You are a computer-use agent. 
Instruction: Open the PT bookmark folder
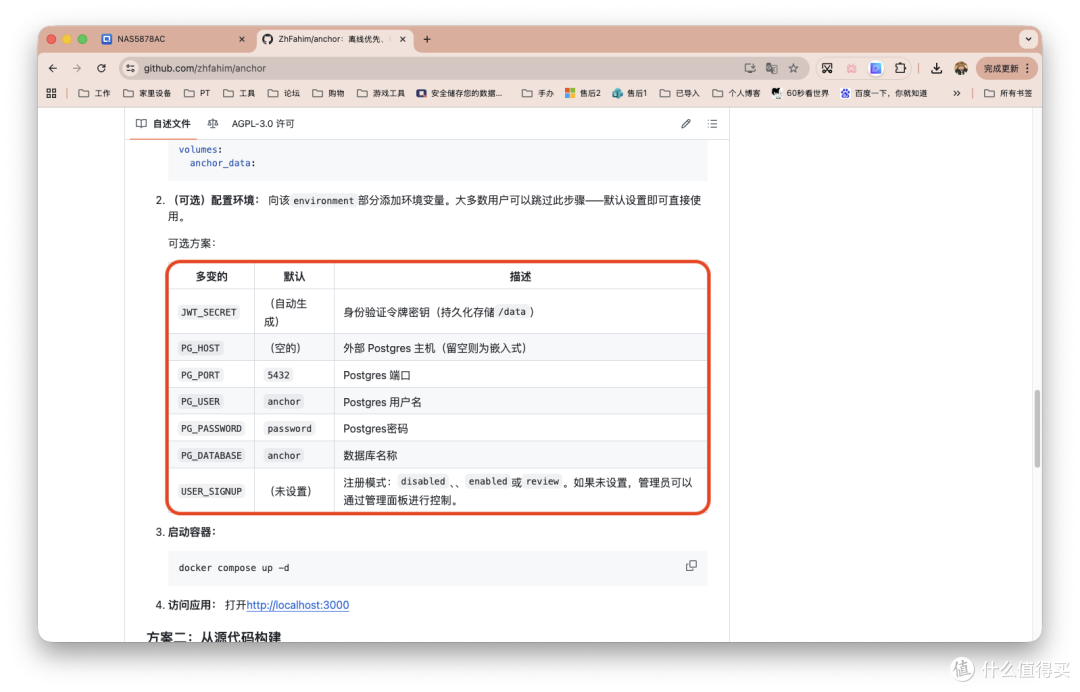click(197, 93)
